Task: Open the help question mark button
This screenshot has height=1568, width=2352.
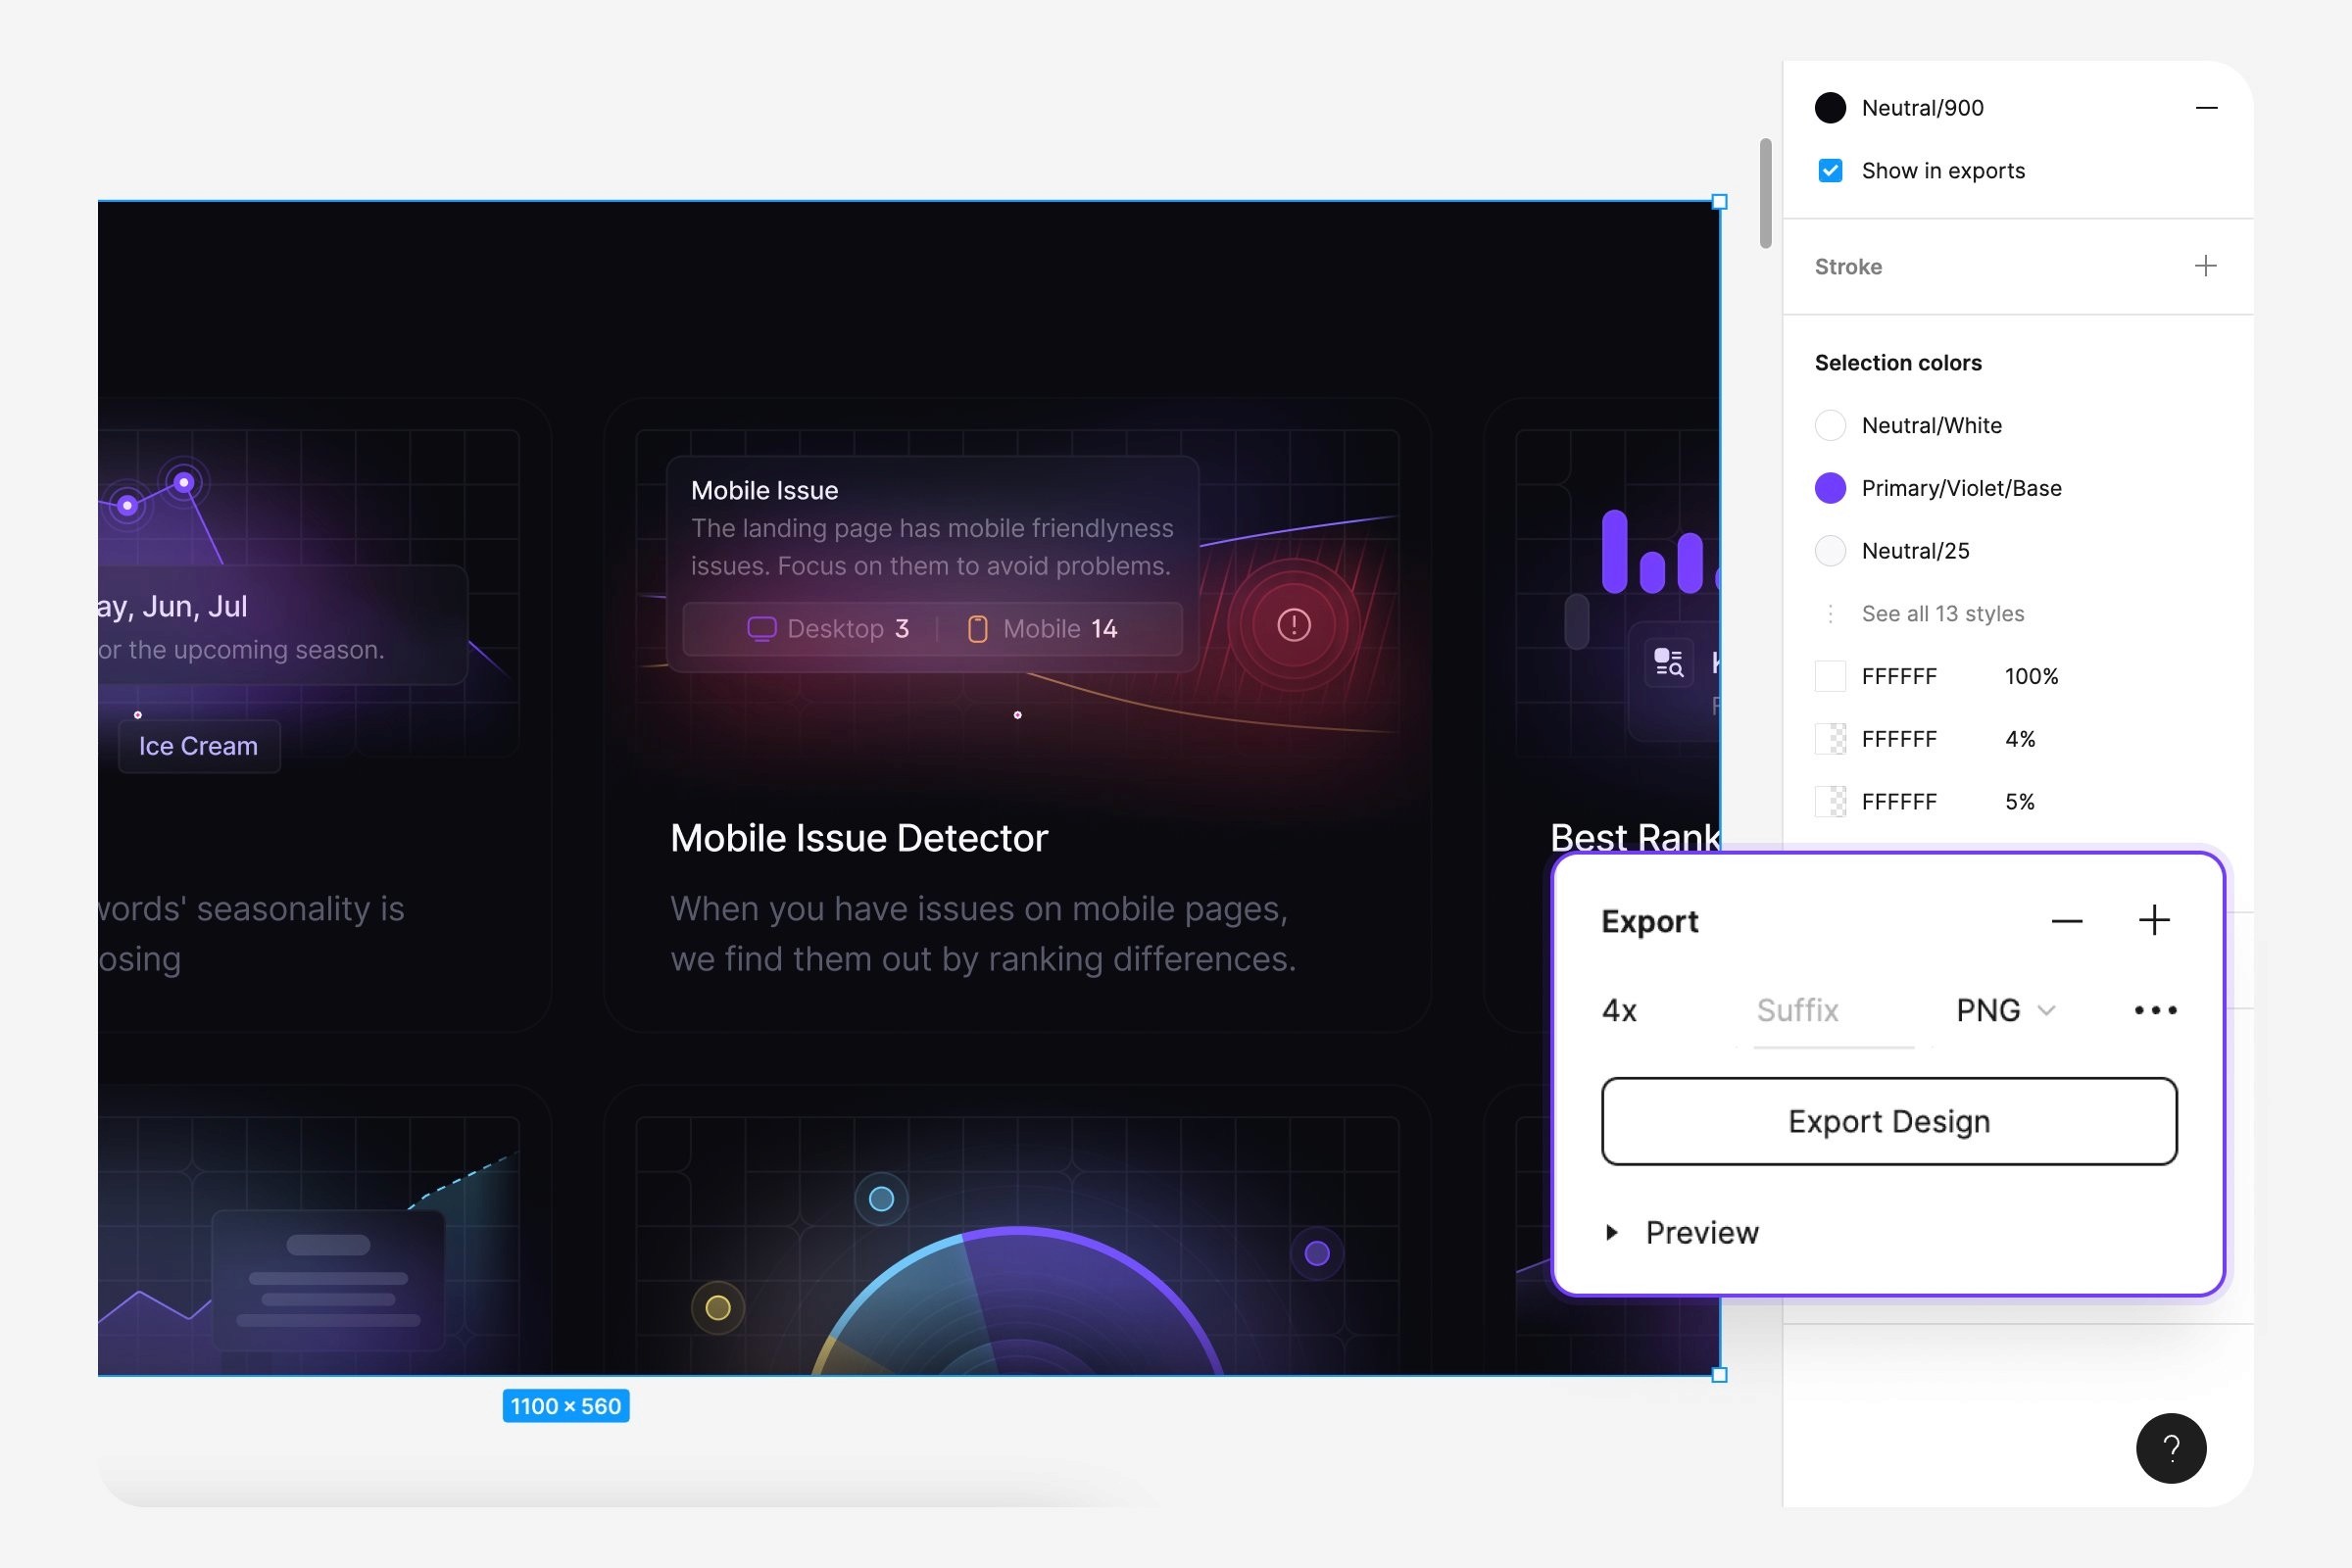Action: click(x=2170, y=1447)
